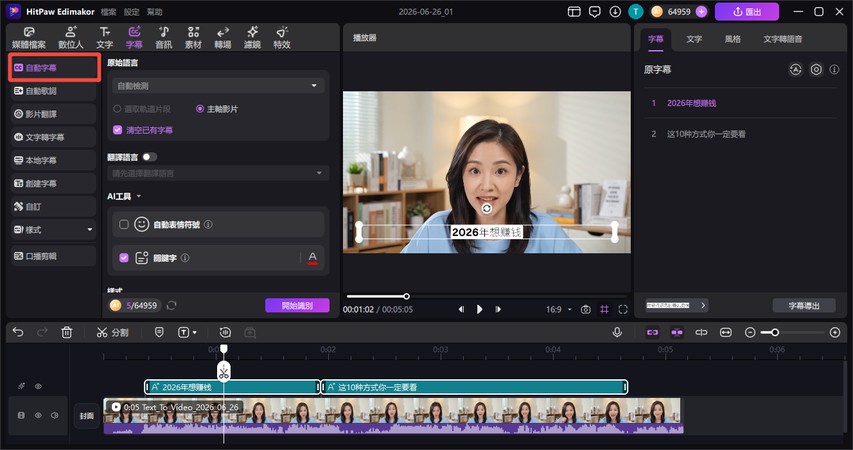
Task: Open the 幫助 menu
Action: pos(154,11)
